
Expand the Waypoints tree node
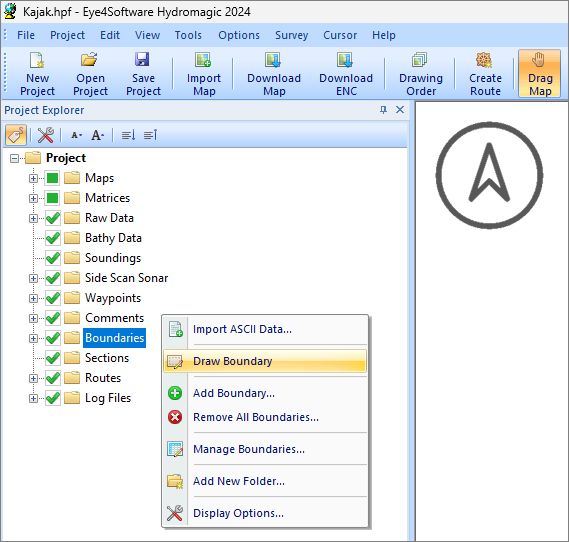click(x=33, y=298)
